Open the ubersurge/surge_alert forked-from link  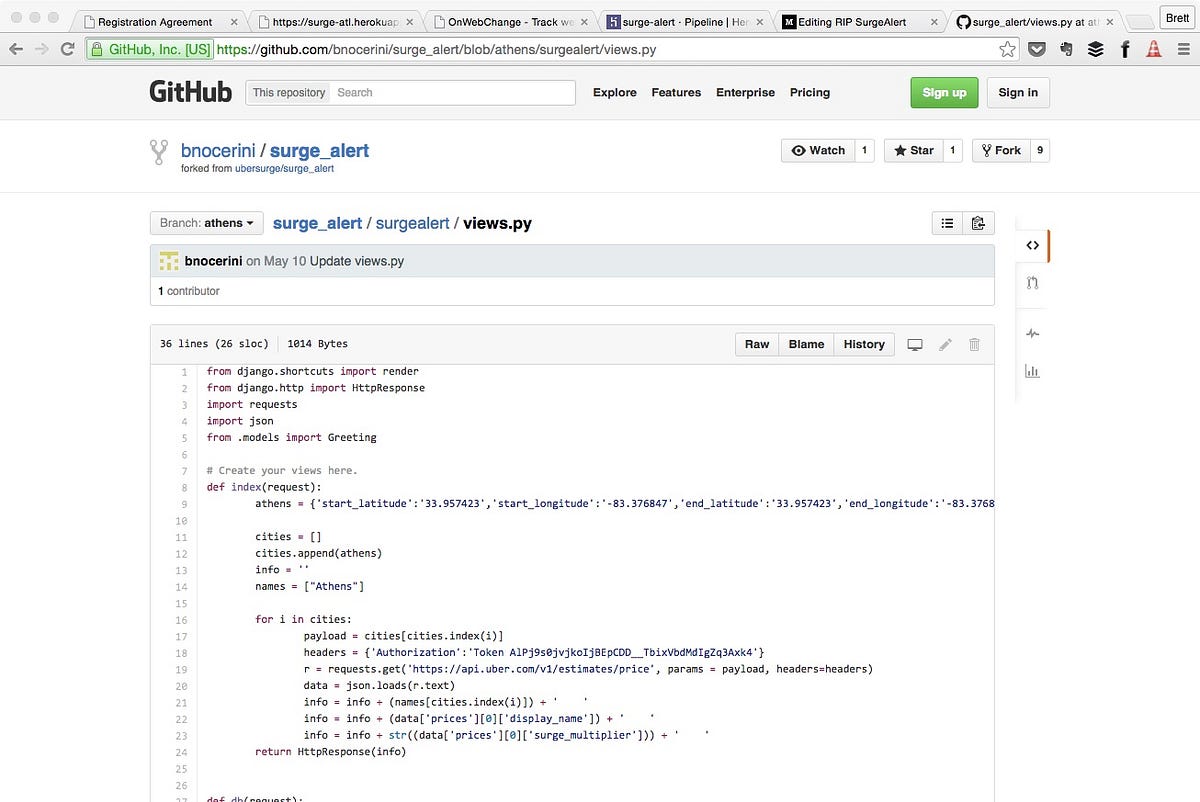point(284,169)
